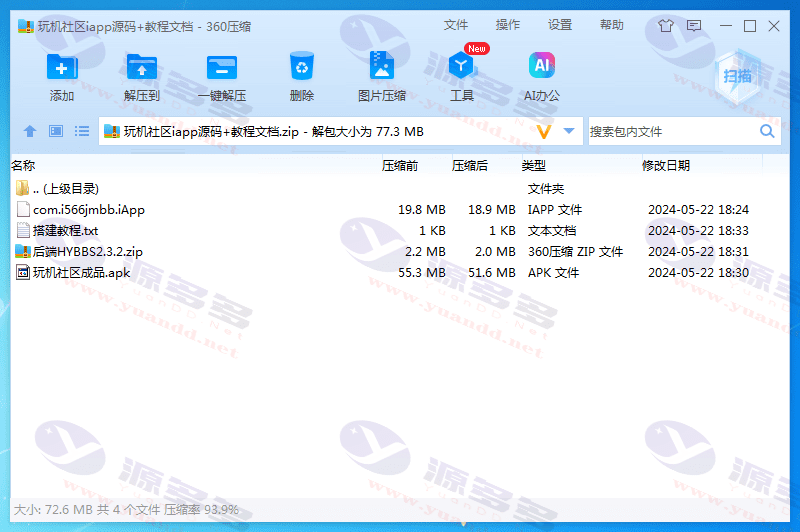Switch to list view icon

(x=82, y=132)
